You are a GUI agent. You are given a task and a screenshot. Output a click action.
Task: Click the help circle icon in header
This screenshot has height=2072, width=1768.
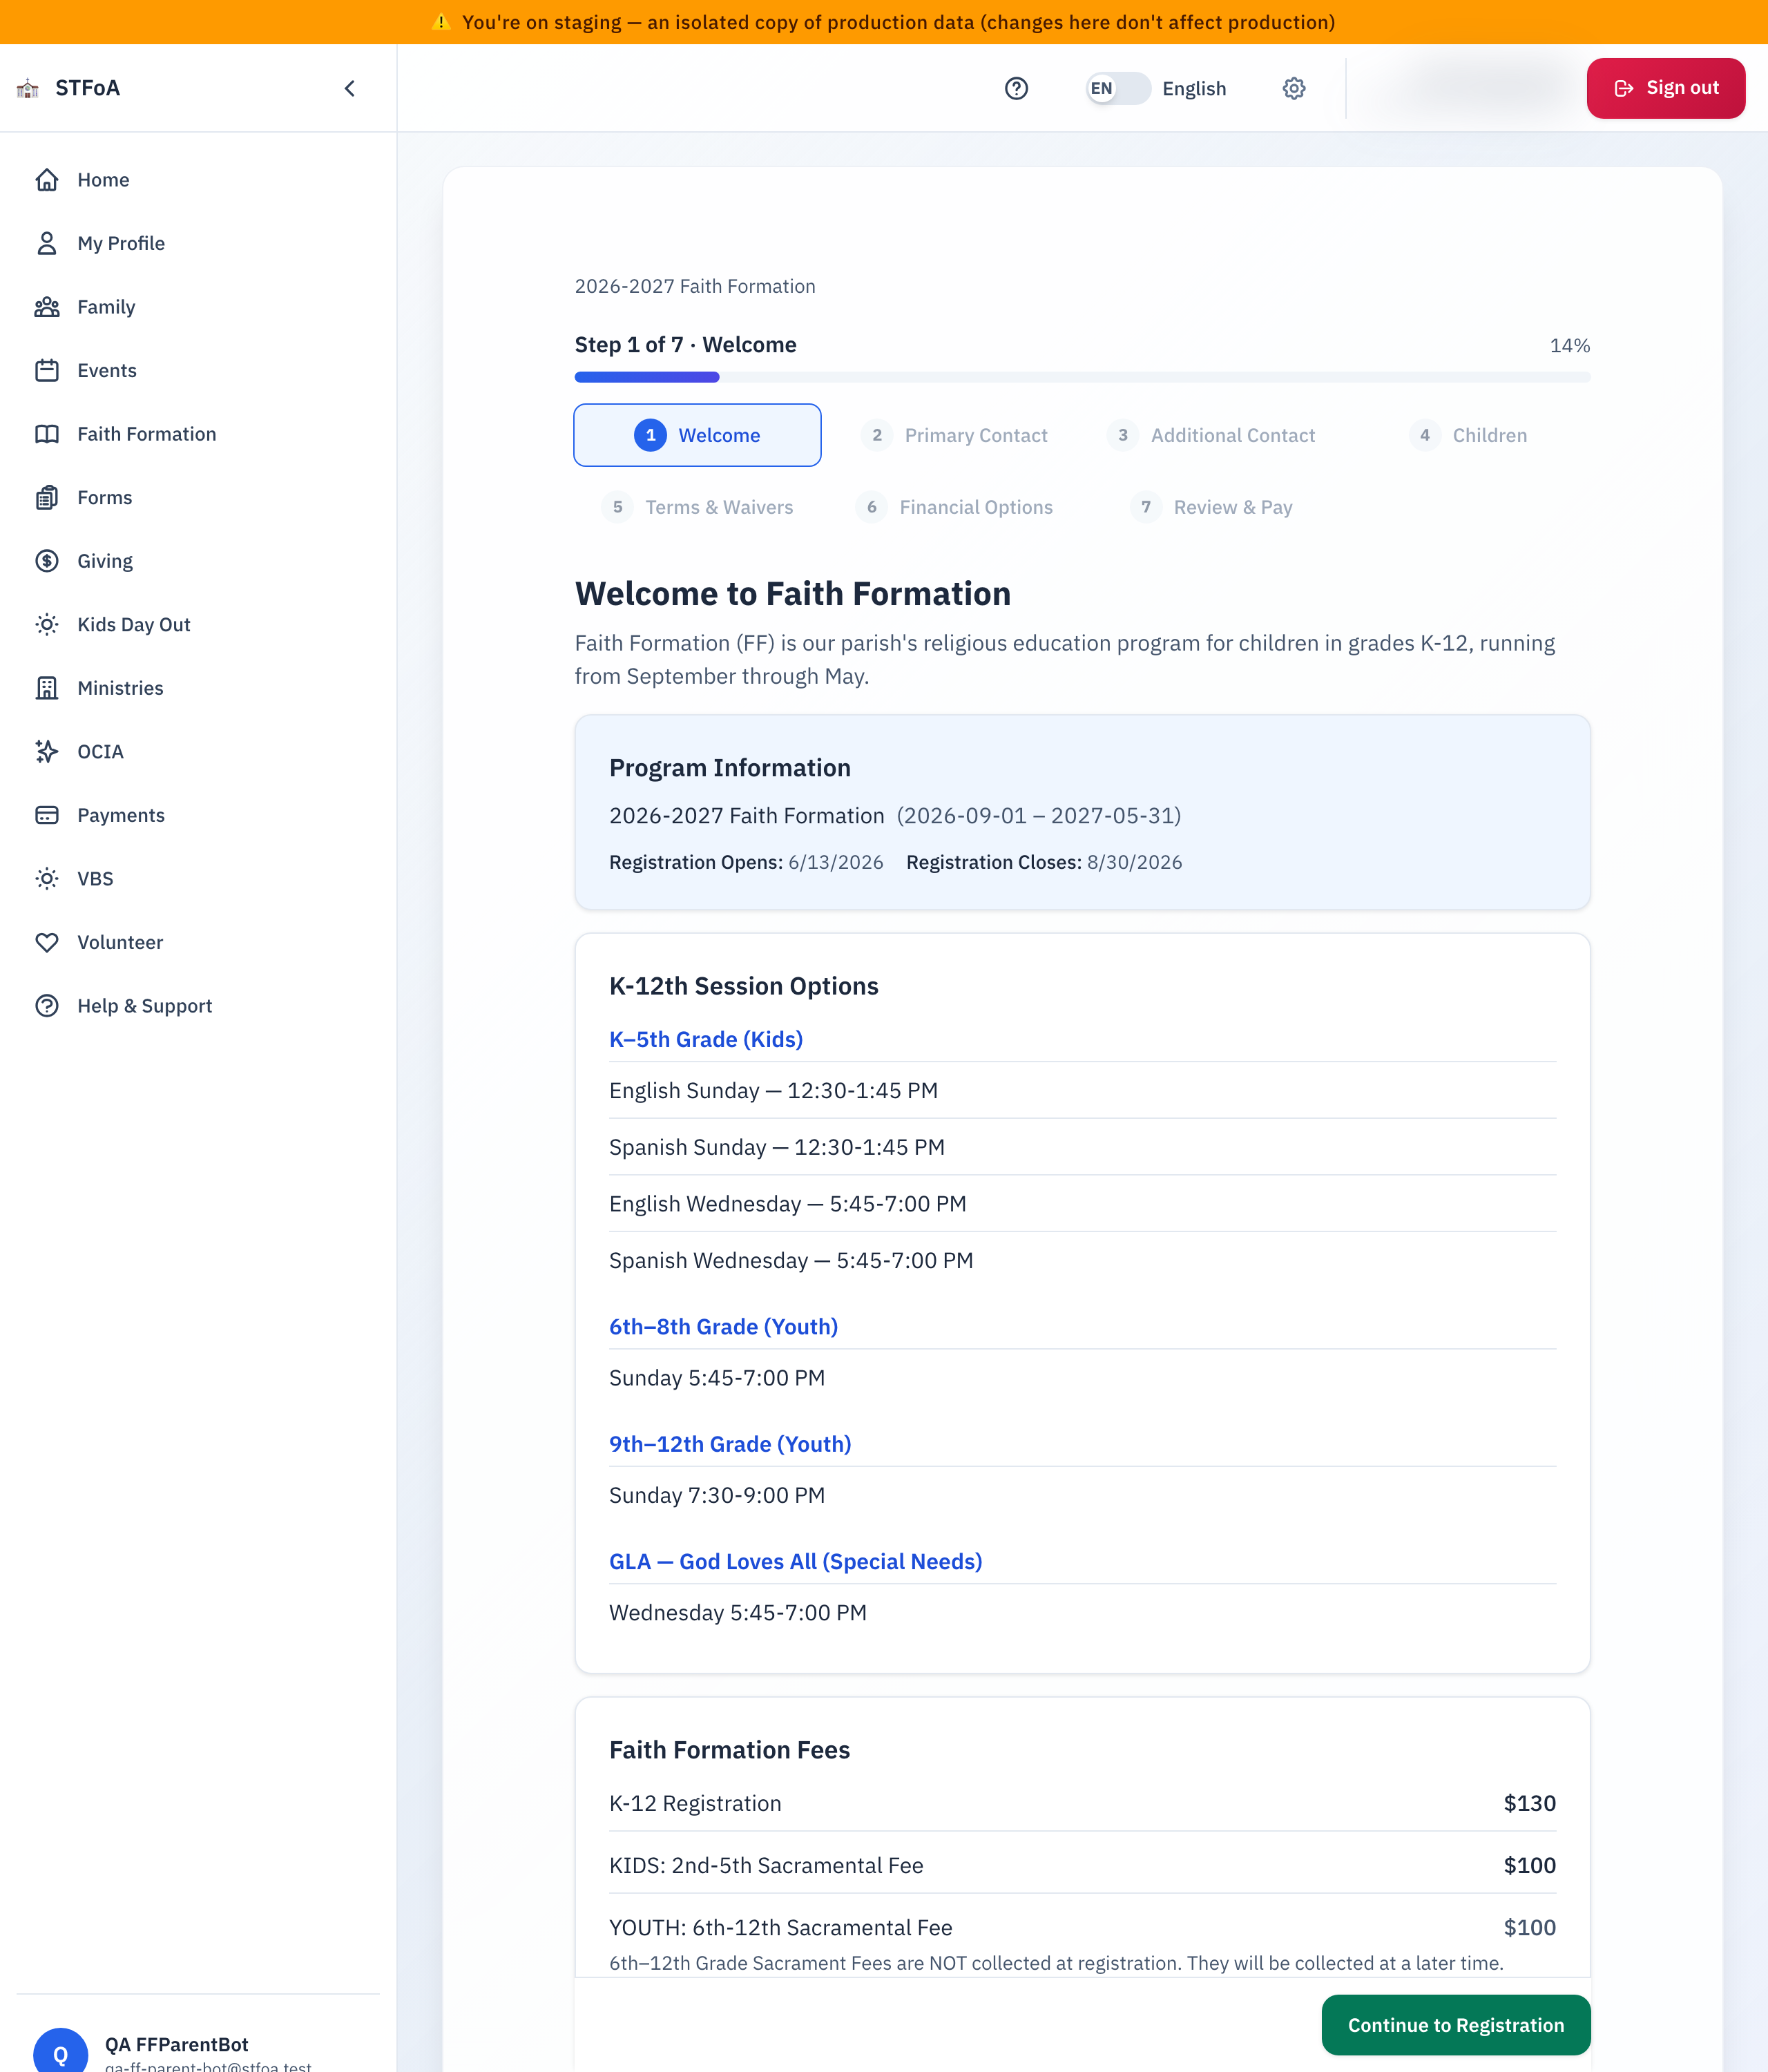pos(1016,88)
